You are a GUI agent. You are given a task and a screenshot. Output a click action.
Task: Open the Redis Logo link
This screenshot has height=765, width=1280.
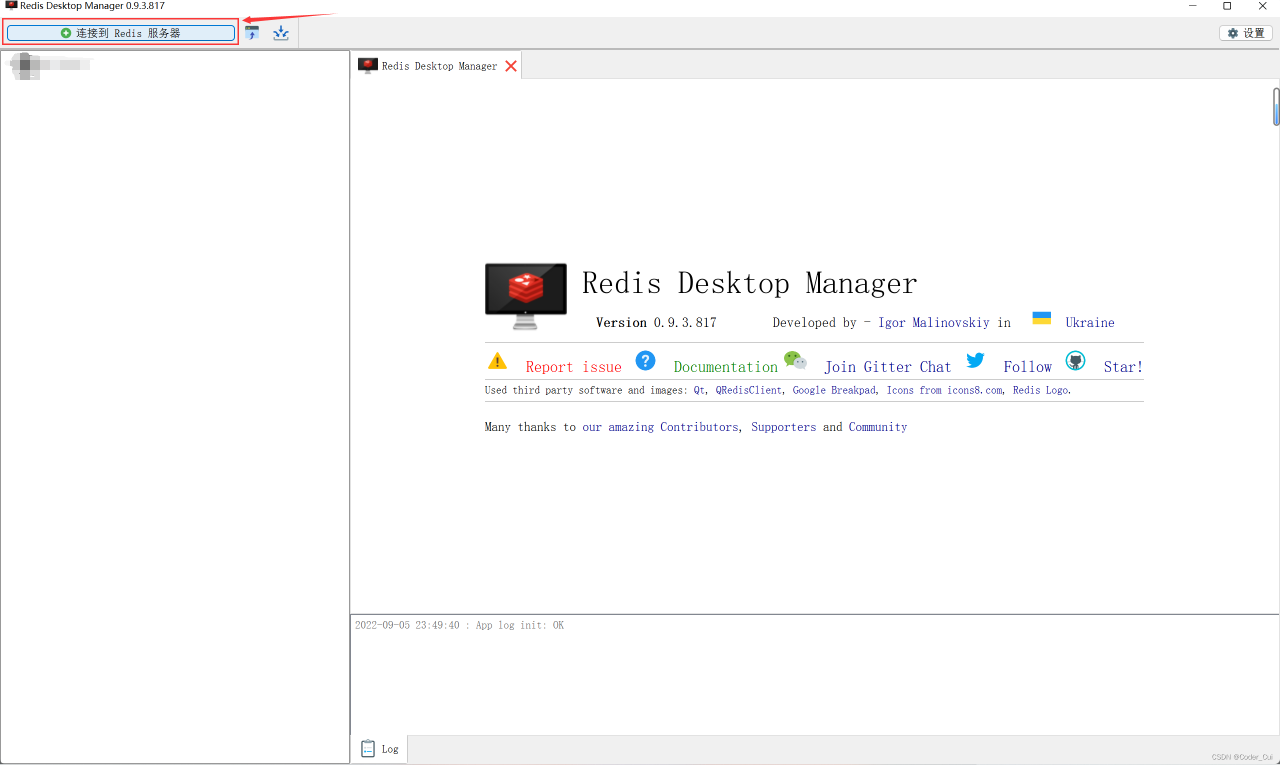[1040, 391]
